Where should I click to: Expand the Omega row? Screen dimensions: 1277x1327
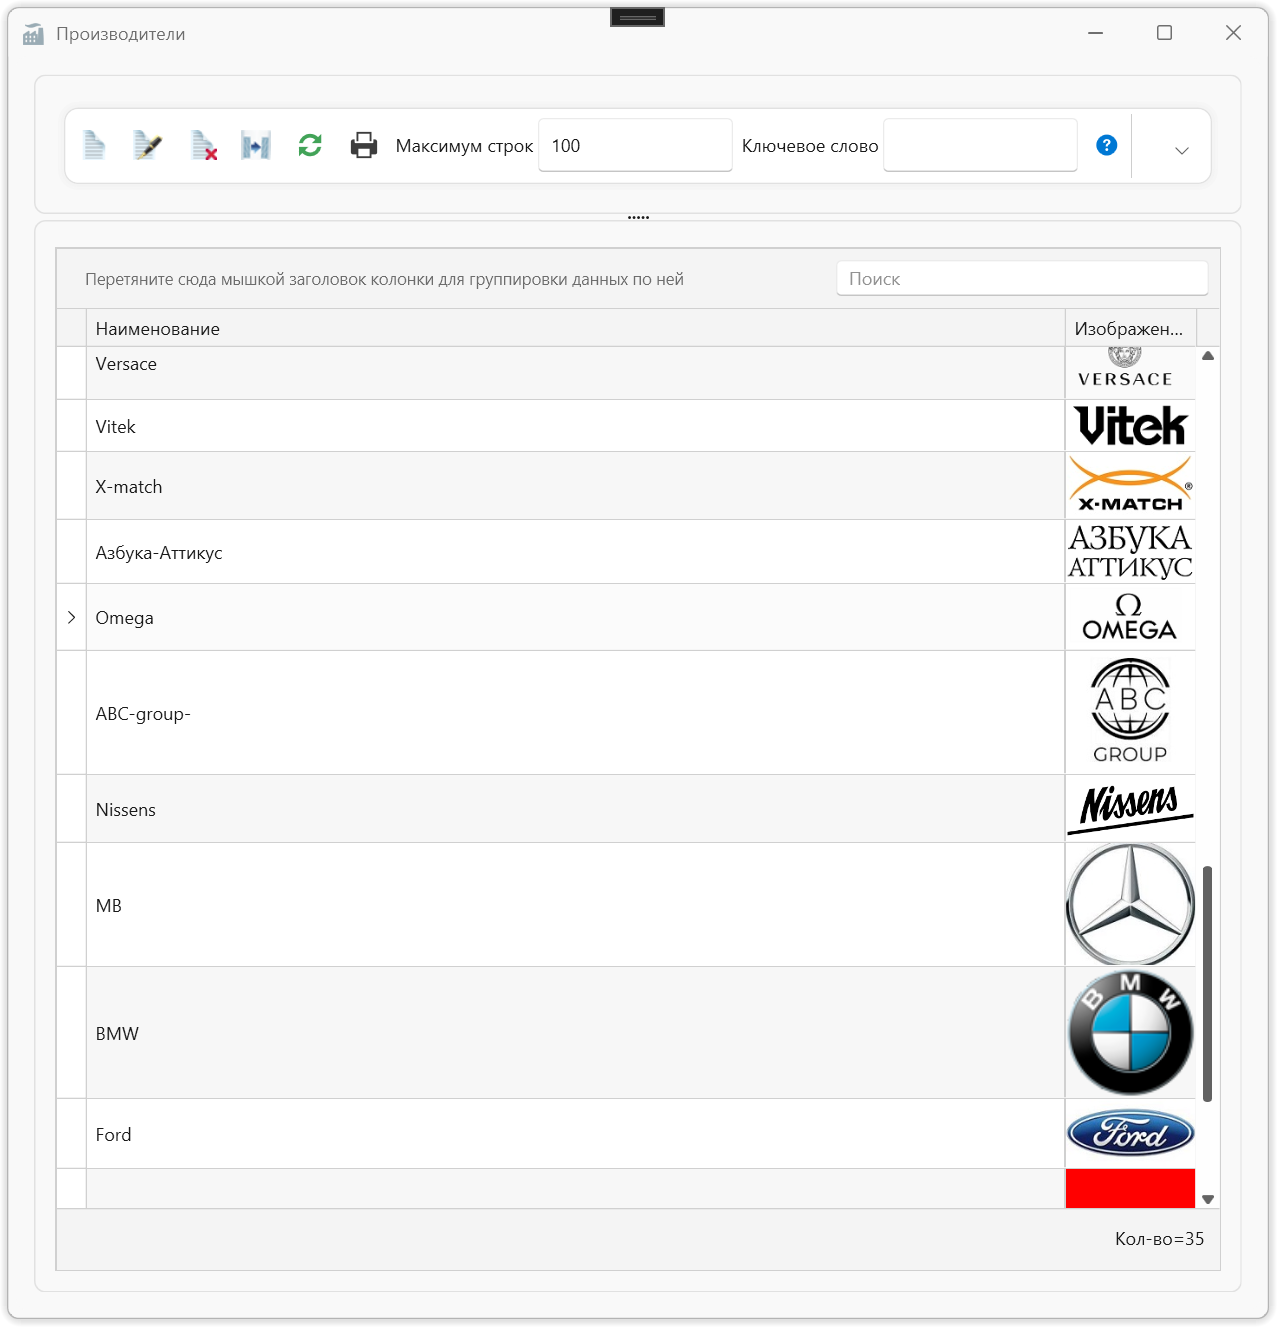(72, 617)
